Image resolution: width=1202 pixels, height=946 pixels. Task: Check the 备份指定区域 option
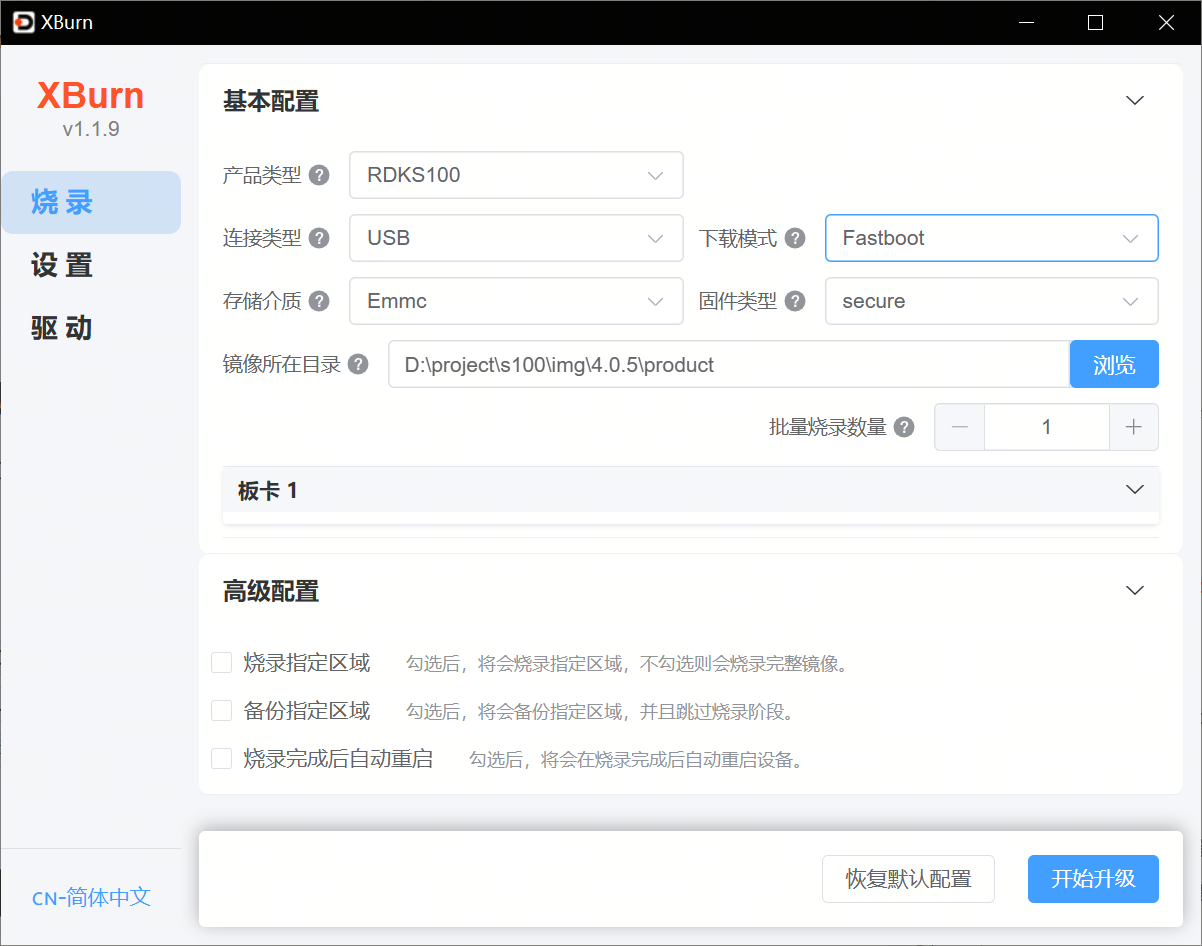(222, 711)
